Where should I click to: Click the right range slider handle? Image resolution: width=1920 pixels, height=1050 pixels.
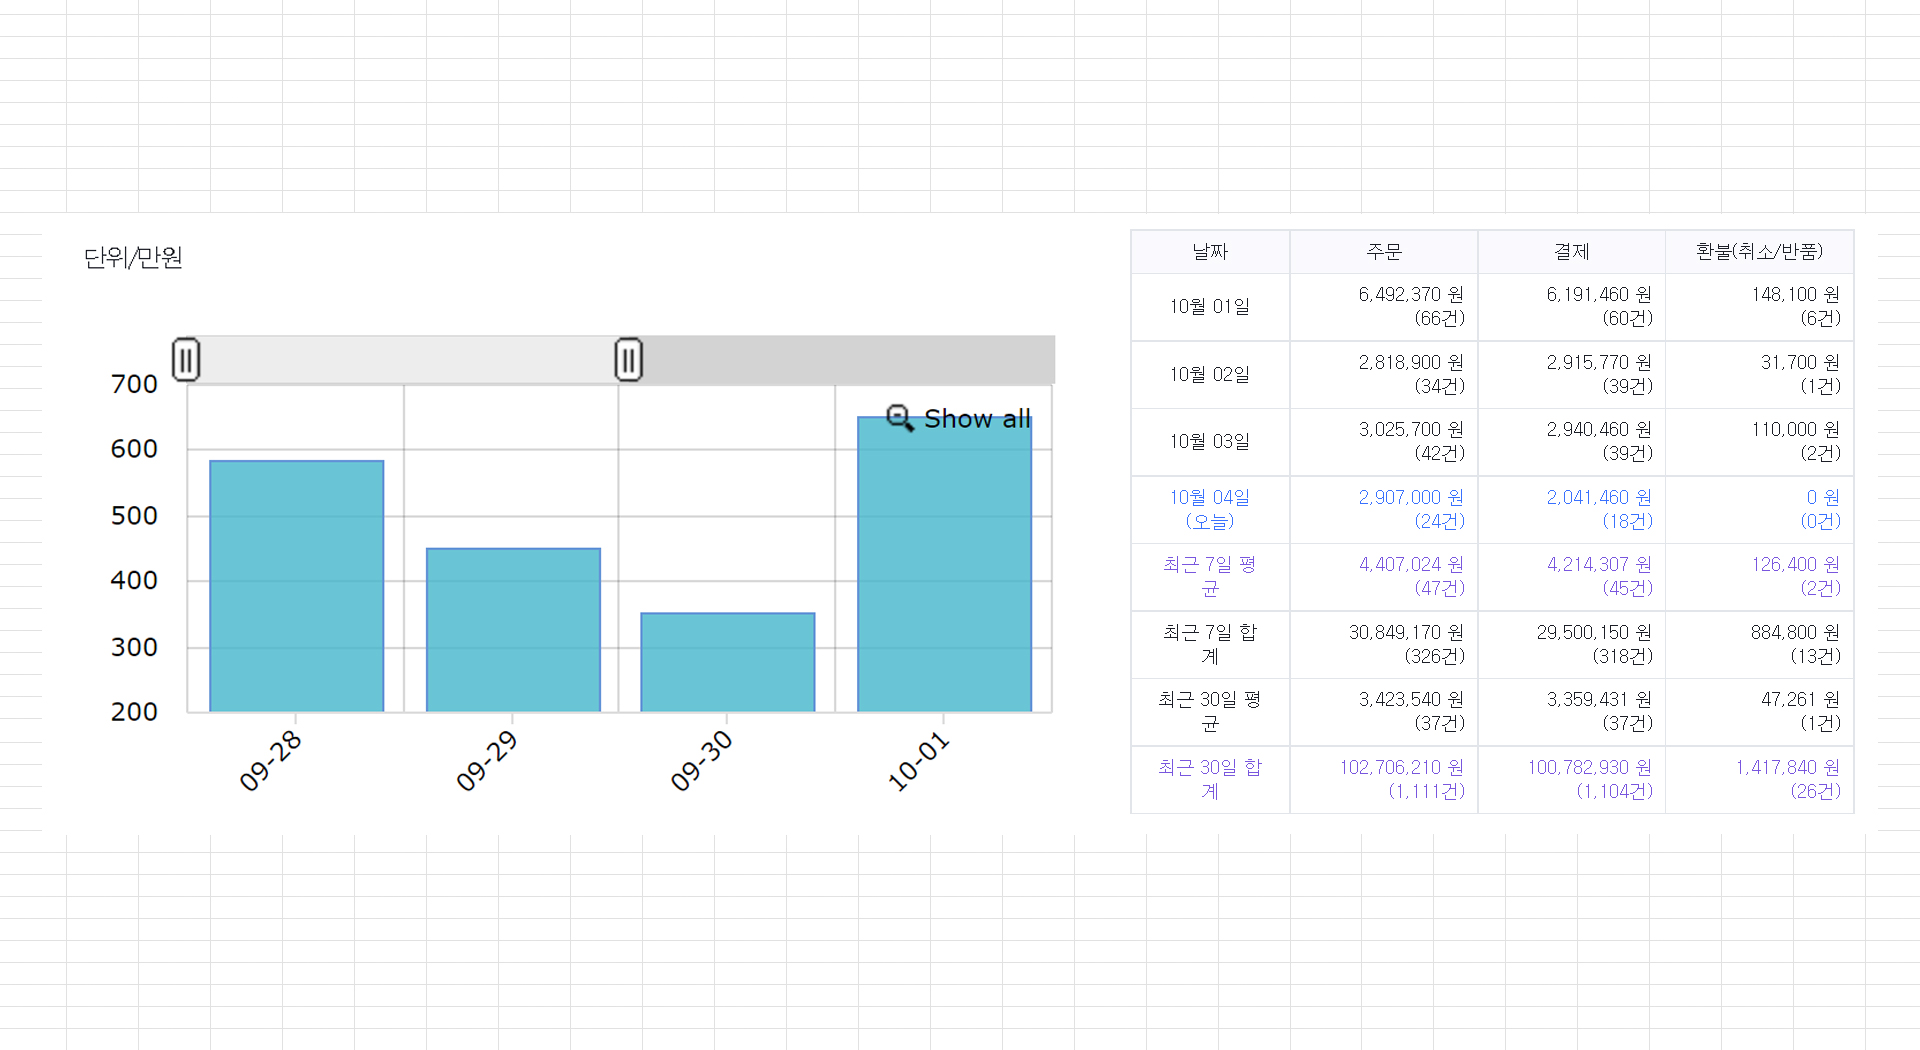click(x=628, y=360)
